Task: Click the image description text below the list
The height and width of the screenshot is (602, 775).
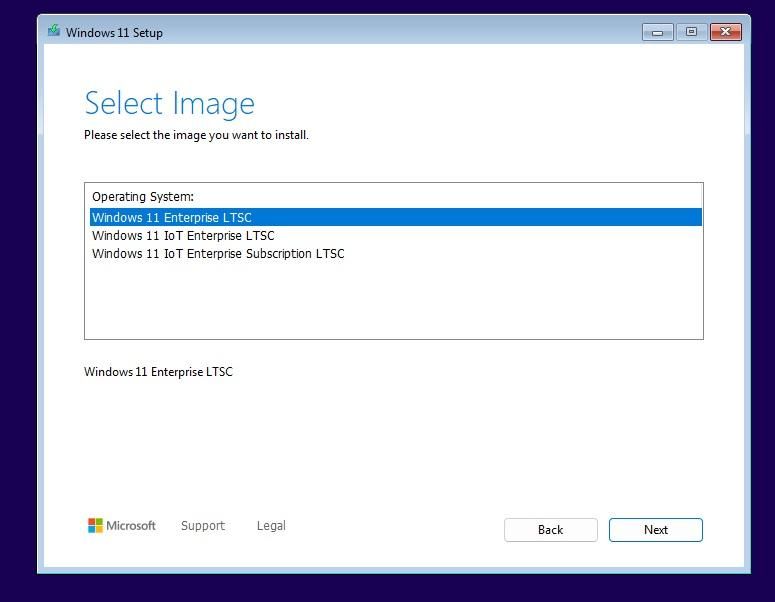Action: 158,372
